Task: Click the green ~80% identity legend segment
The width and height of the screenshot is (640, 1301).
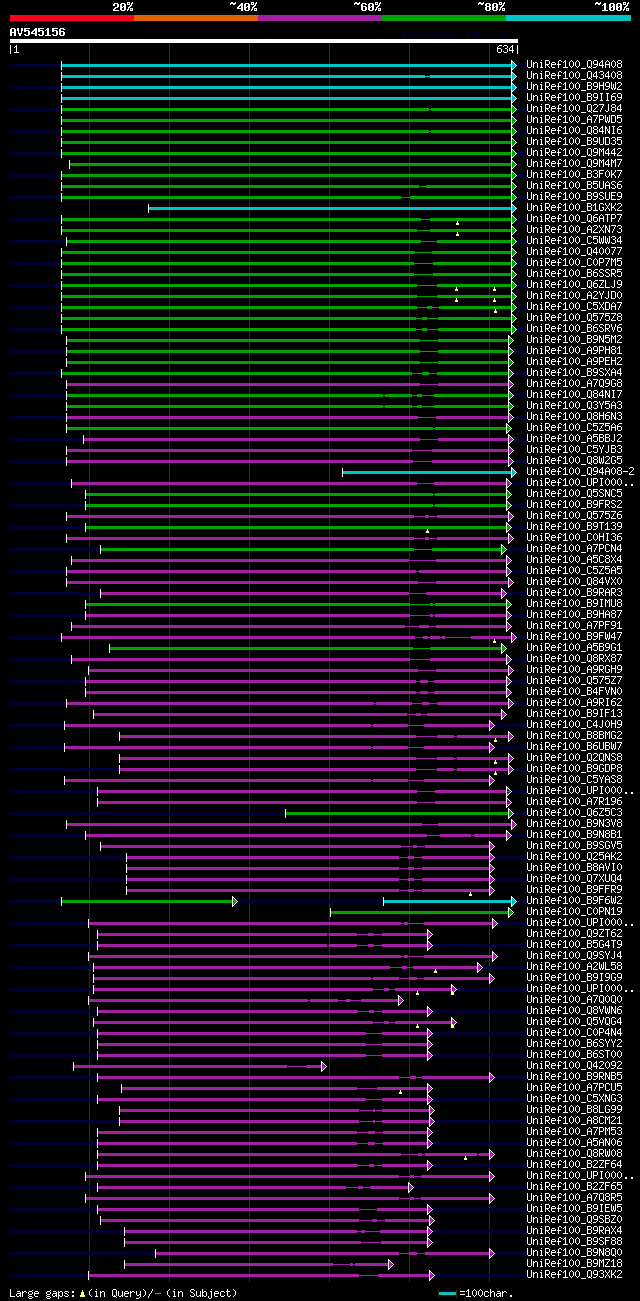Action: 443,17
